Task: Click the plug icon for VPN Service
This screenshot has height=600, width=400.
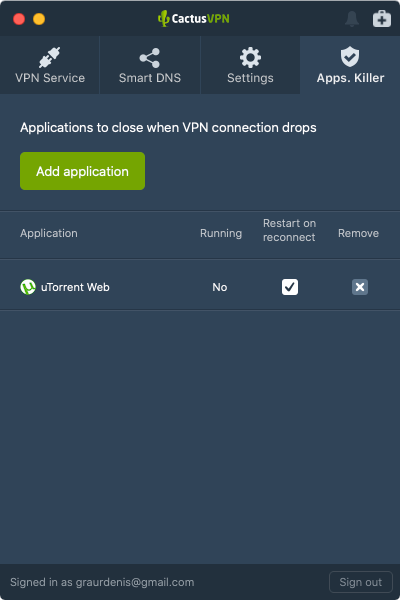Action: click(50, 57)
